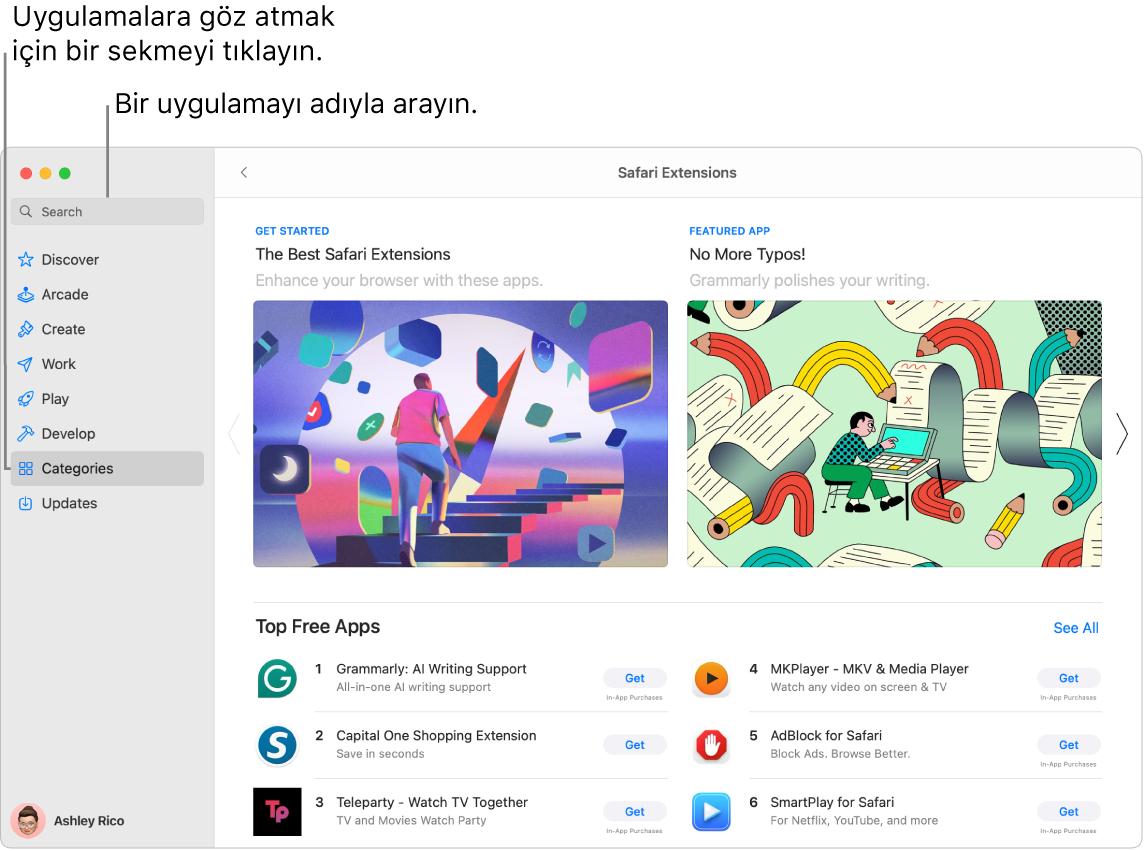Viewport: 1146px width, 851px height.
Task: Get Grammarly: AI Writing Support
Action: tap(634, 678)
